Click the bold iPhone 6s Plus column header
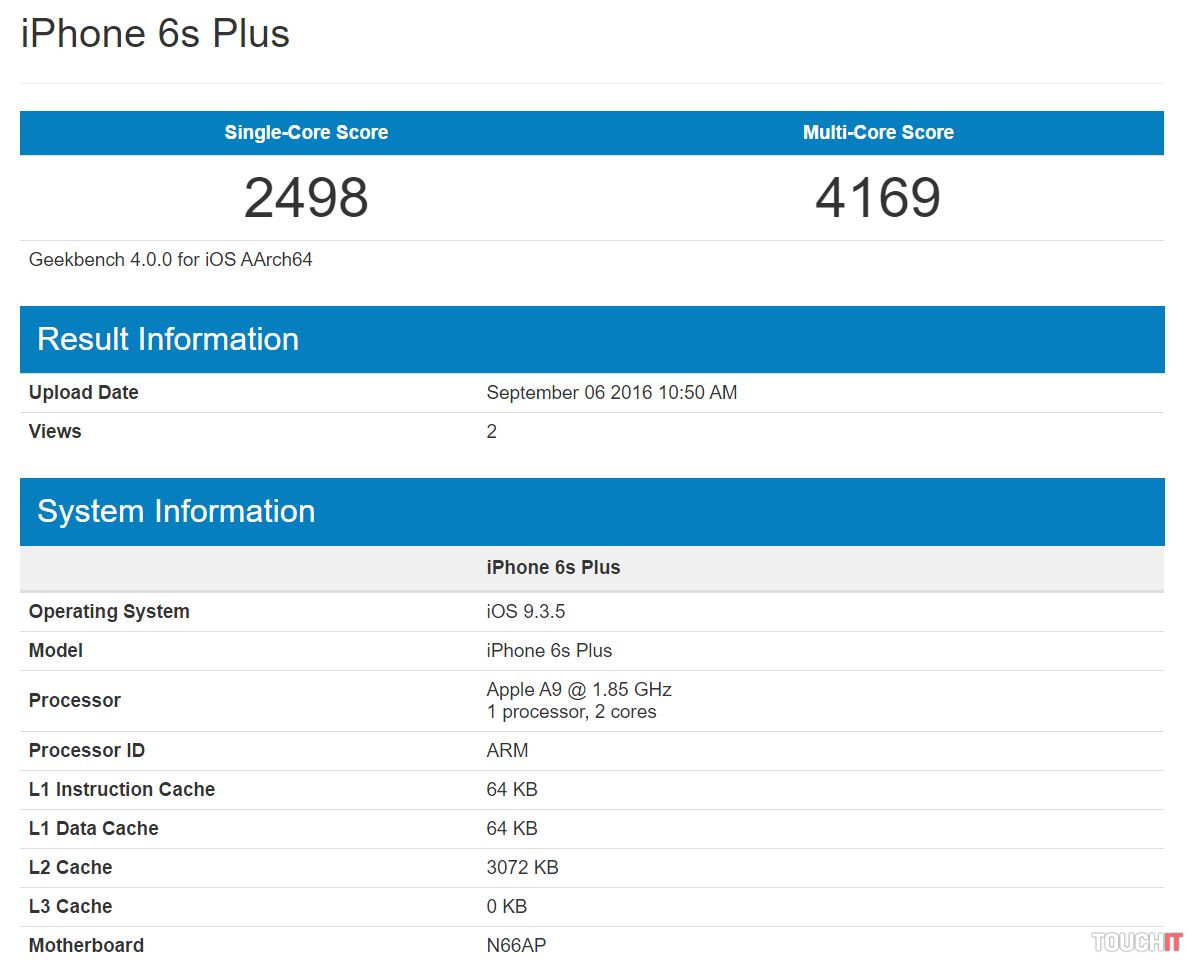Image resolution: width=1195 pixels, height=963 pixels. tap(553, 568)
